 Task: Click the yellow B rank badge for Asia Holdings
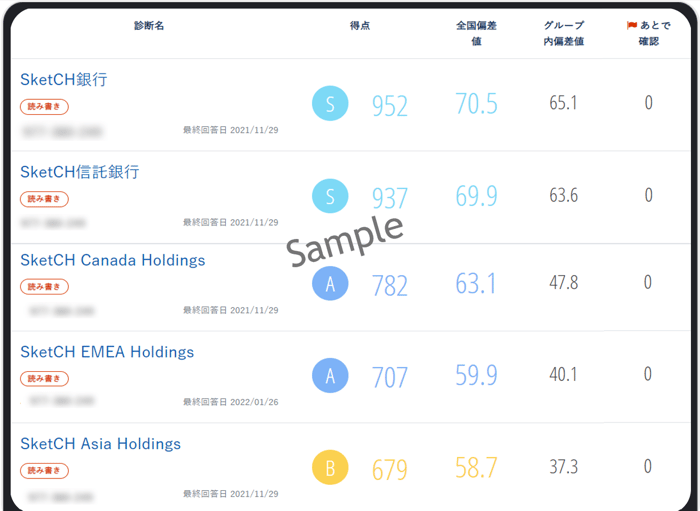point(330,467)
